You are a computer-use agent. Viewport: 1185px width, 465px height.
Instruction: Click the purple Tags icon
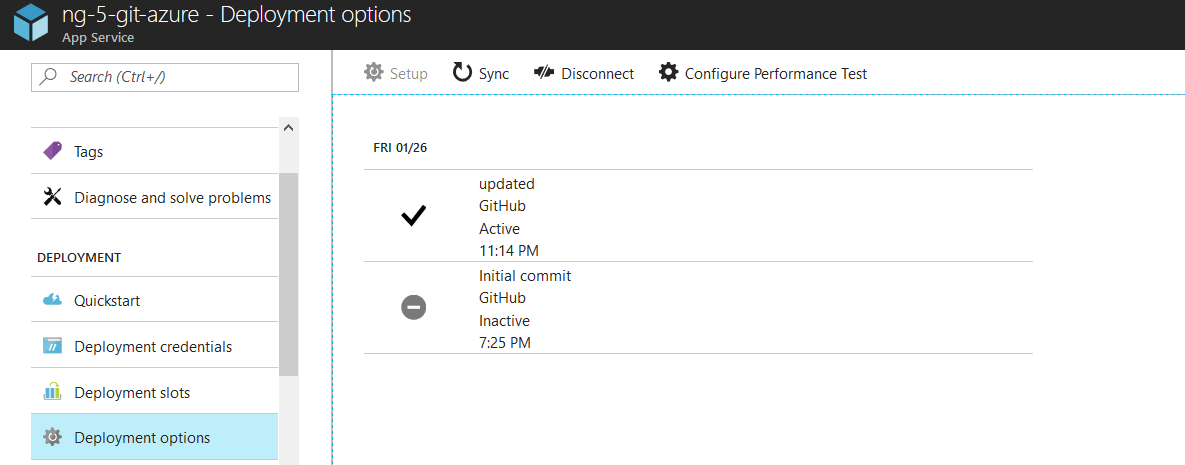(52, 151)
